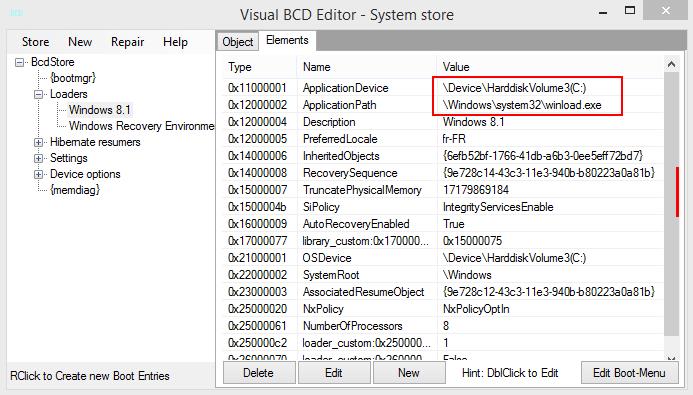Click the 17179869184 value
Image resolution: width=693 pixels, height=395 pixels.
click(x=476, y=190)
